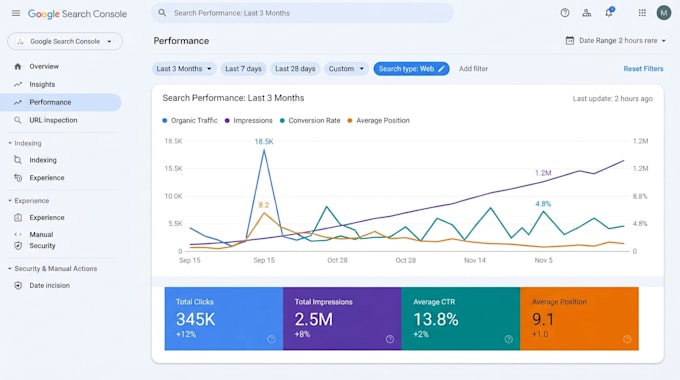Image resolution: width=680 pixels, height=380 pixels.
Task: Toggle the Impressions legend series
Action: [248, 121]
